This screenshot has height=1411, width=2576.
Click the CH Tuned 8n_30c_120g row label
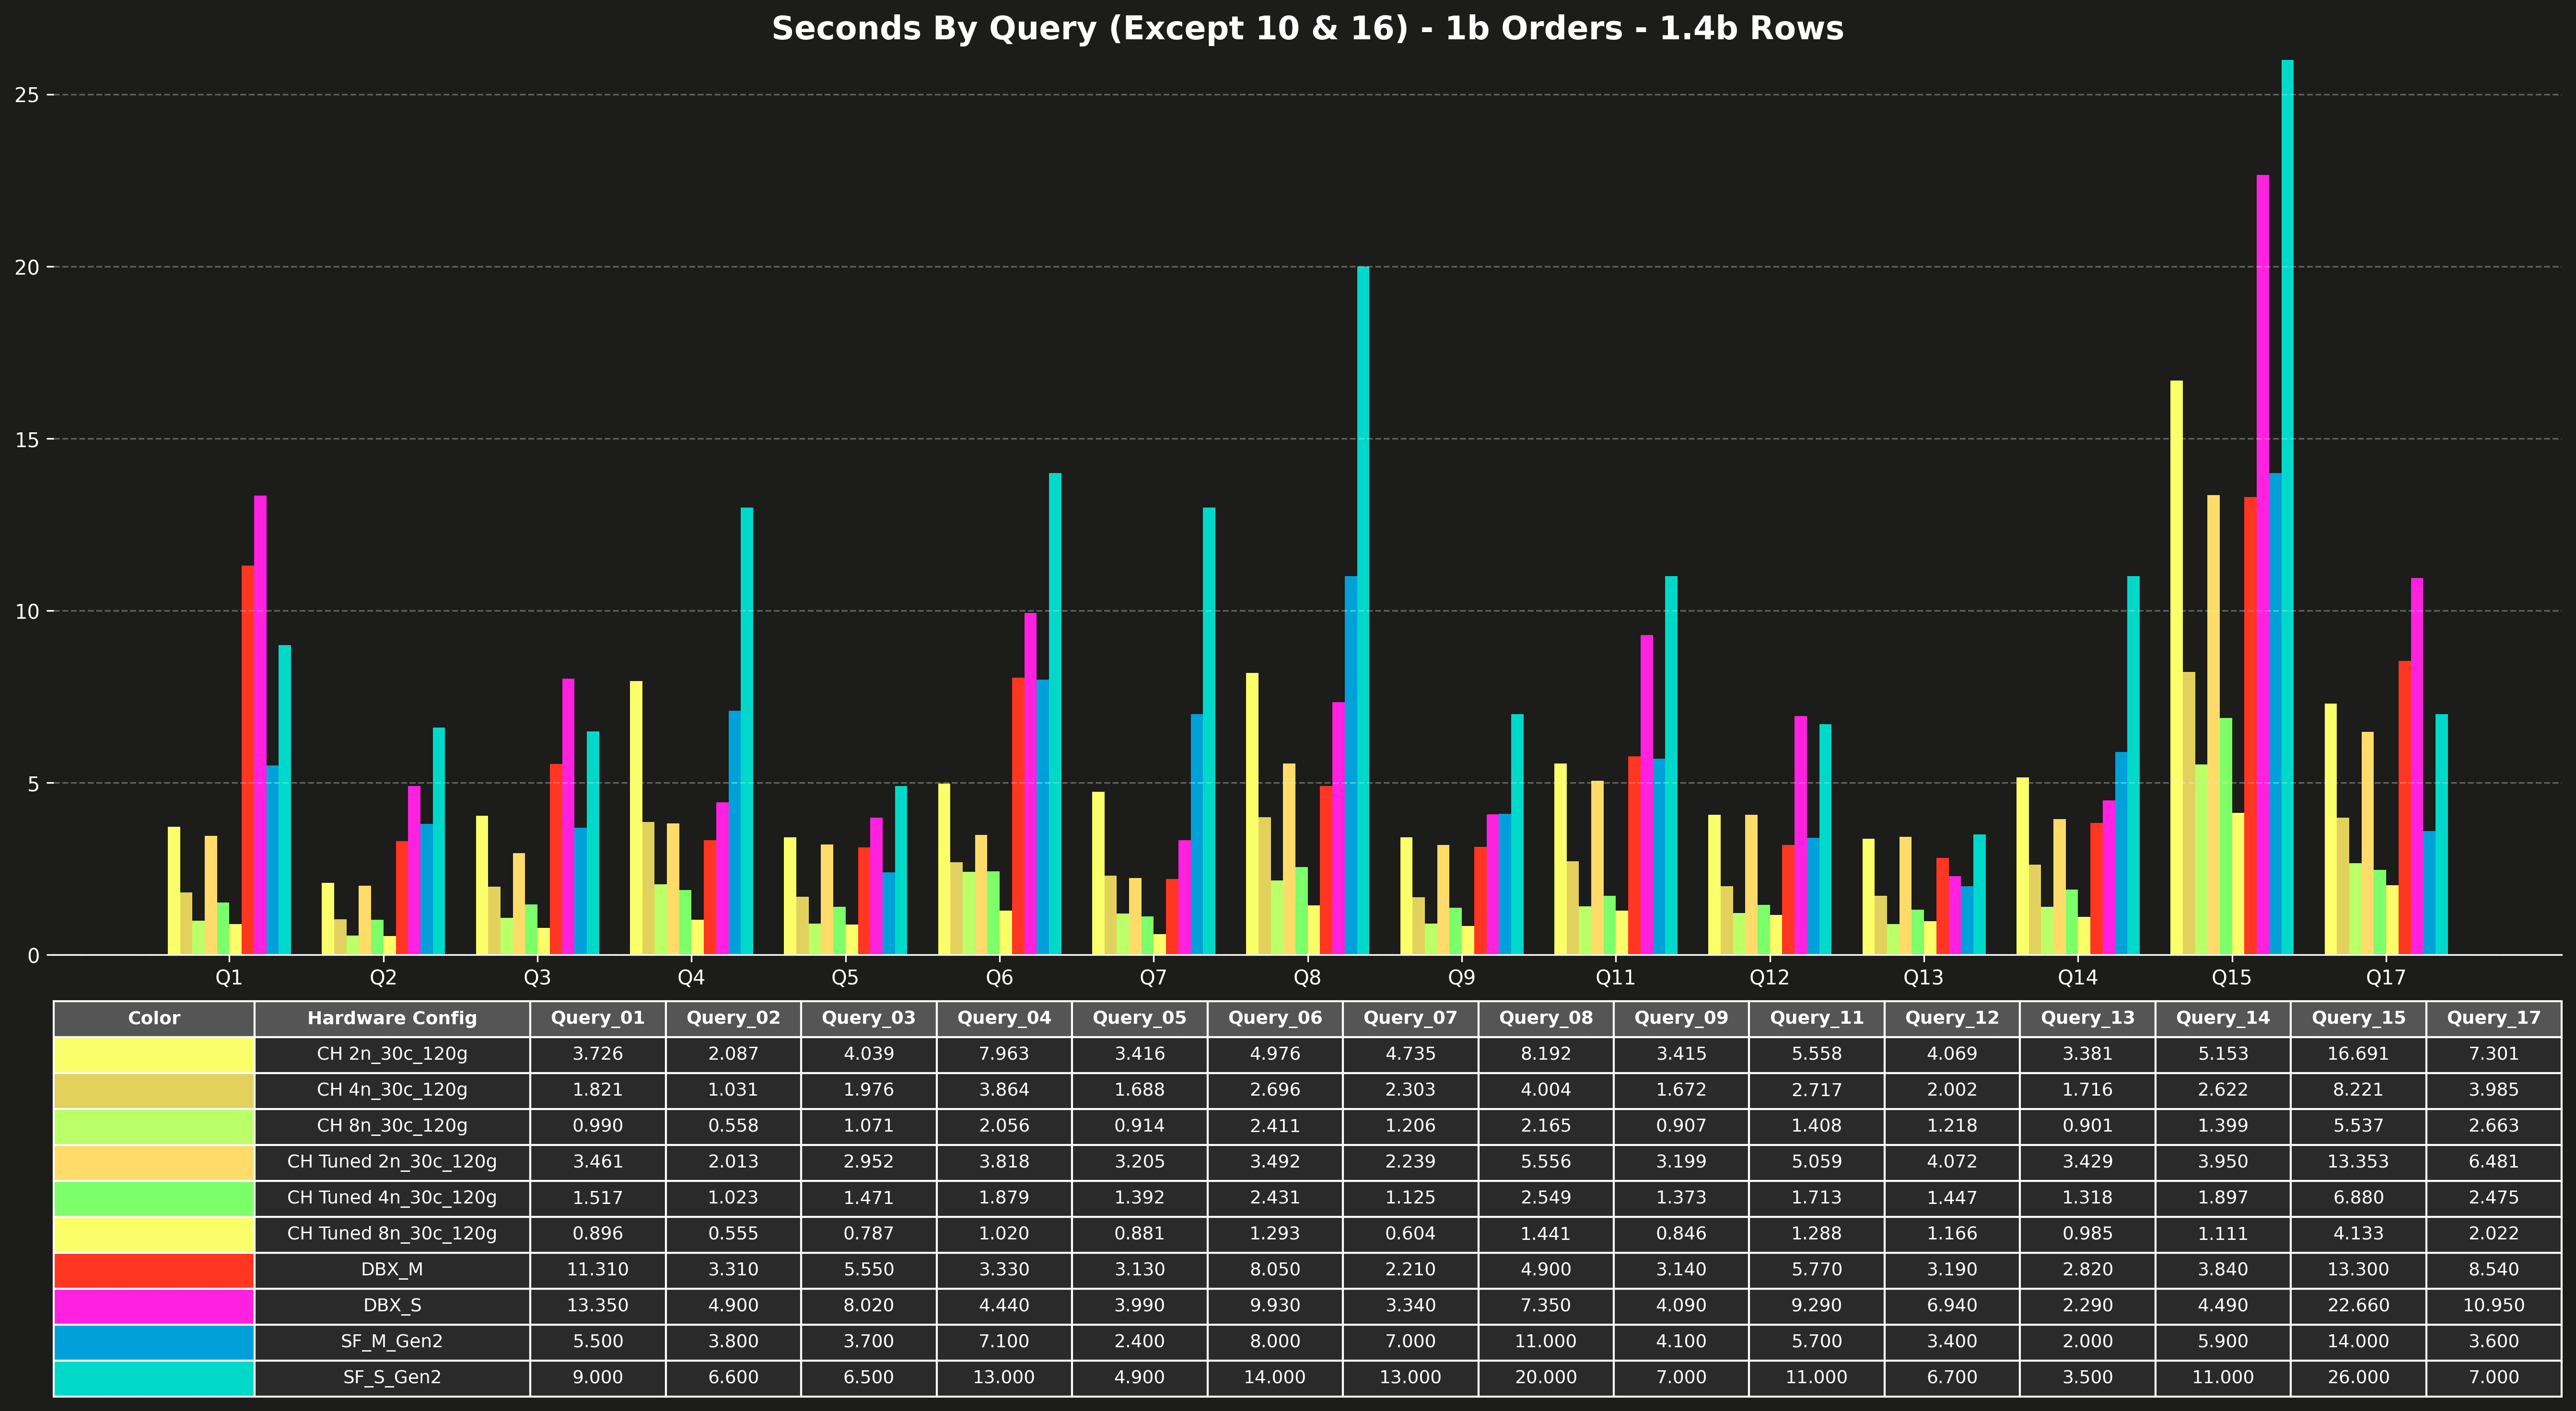click(x=392, y=1233)
